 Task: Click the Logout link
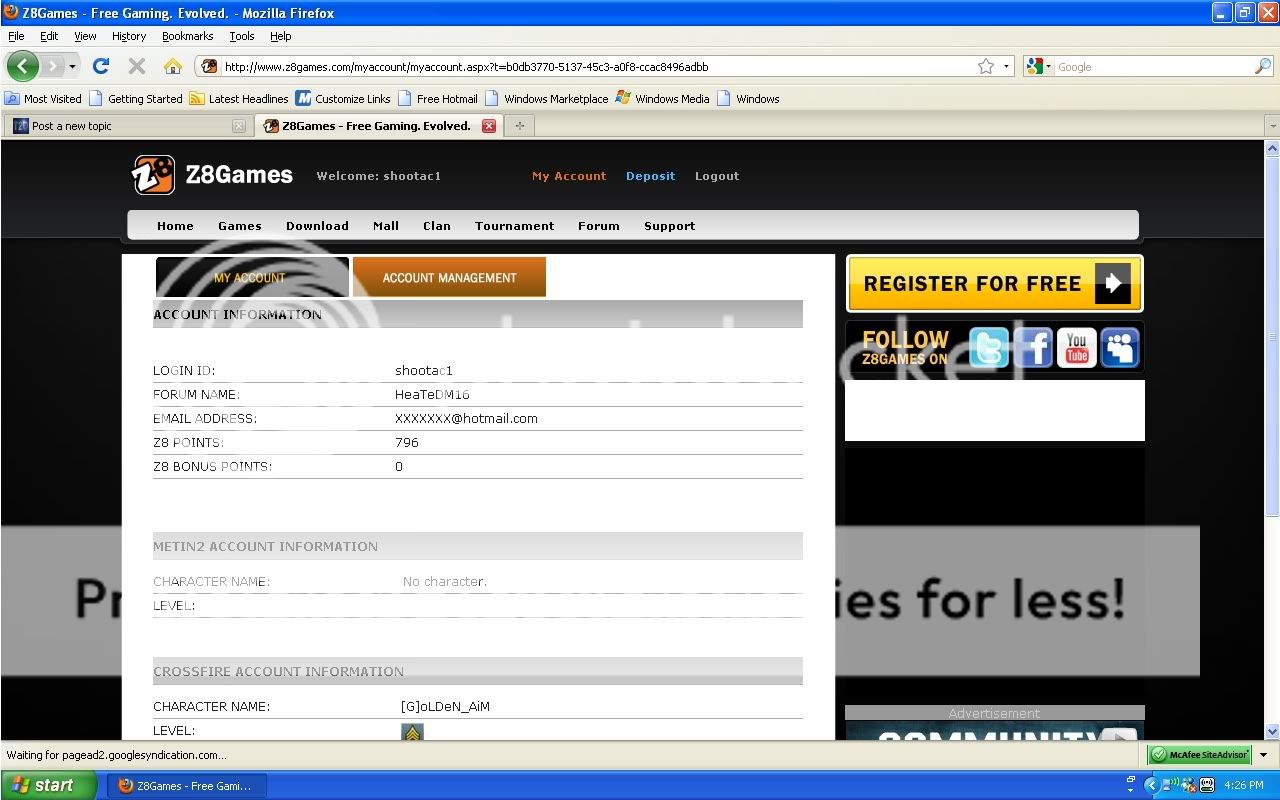click(x=717, y=176)
